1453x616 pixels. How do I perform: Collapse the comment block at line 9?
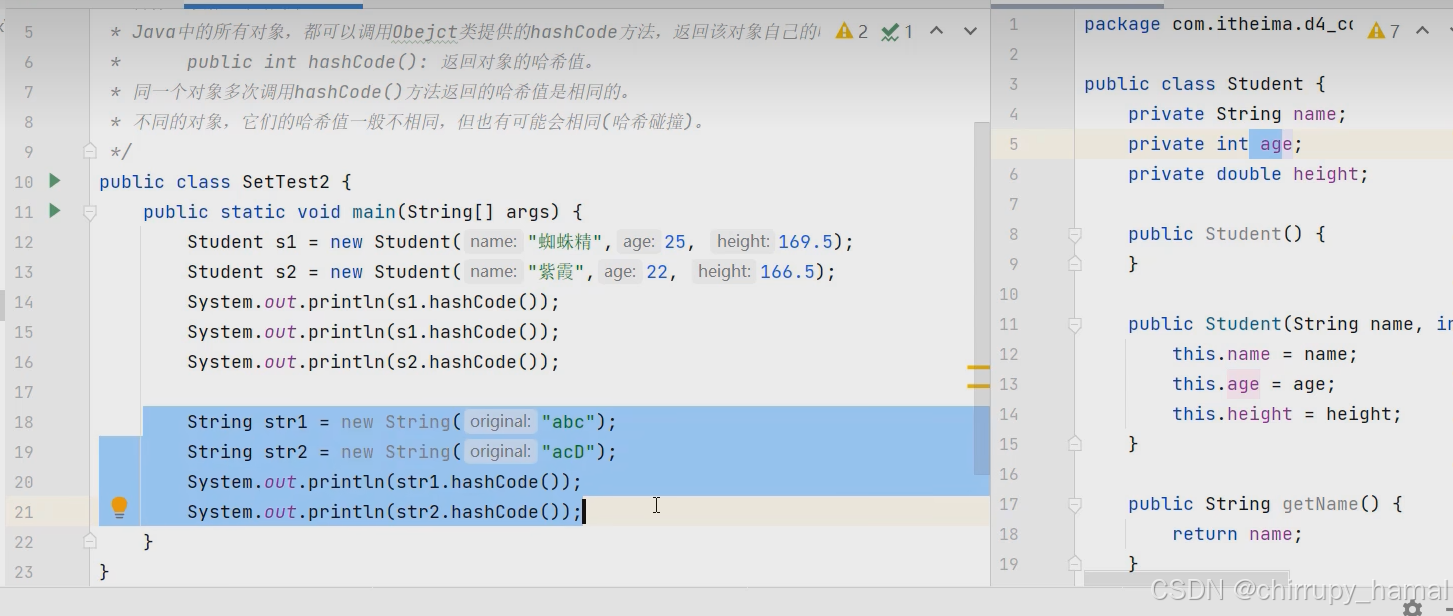(90, 151)
